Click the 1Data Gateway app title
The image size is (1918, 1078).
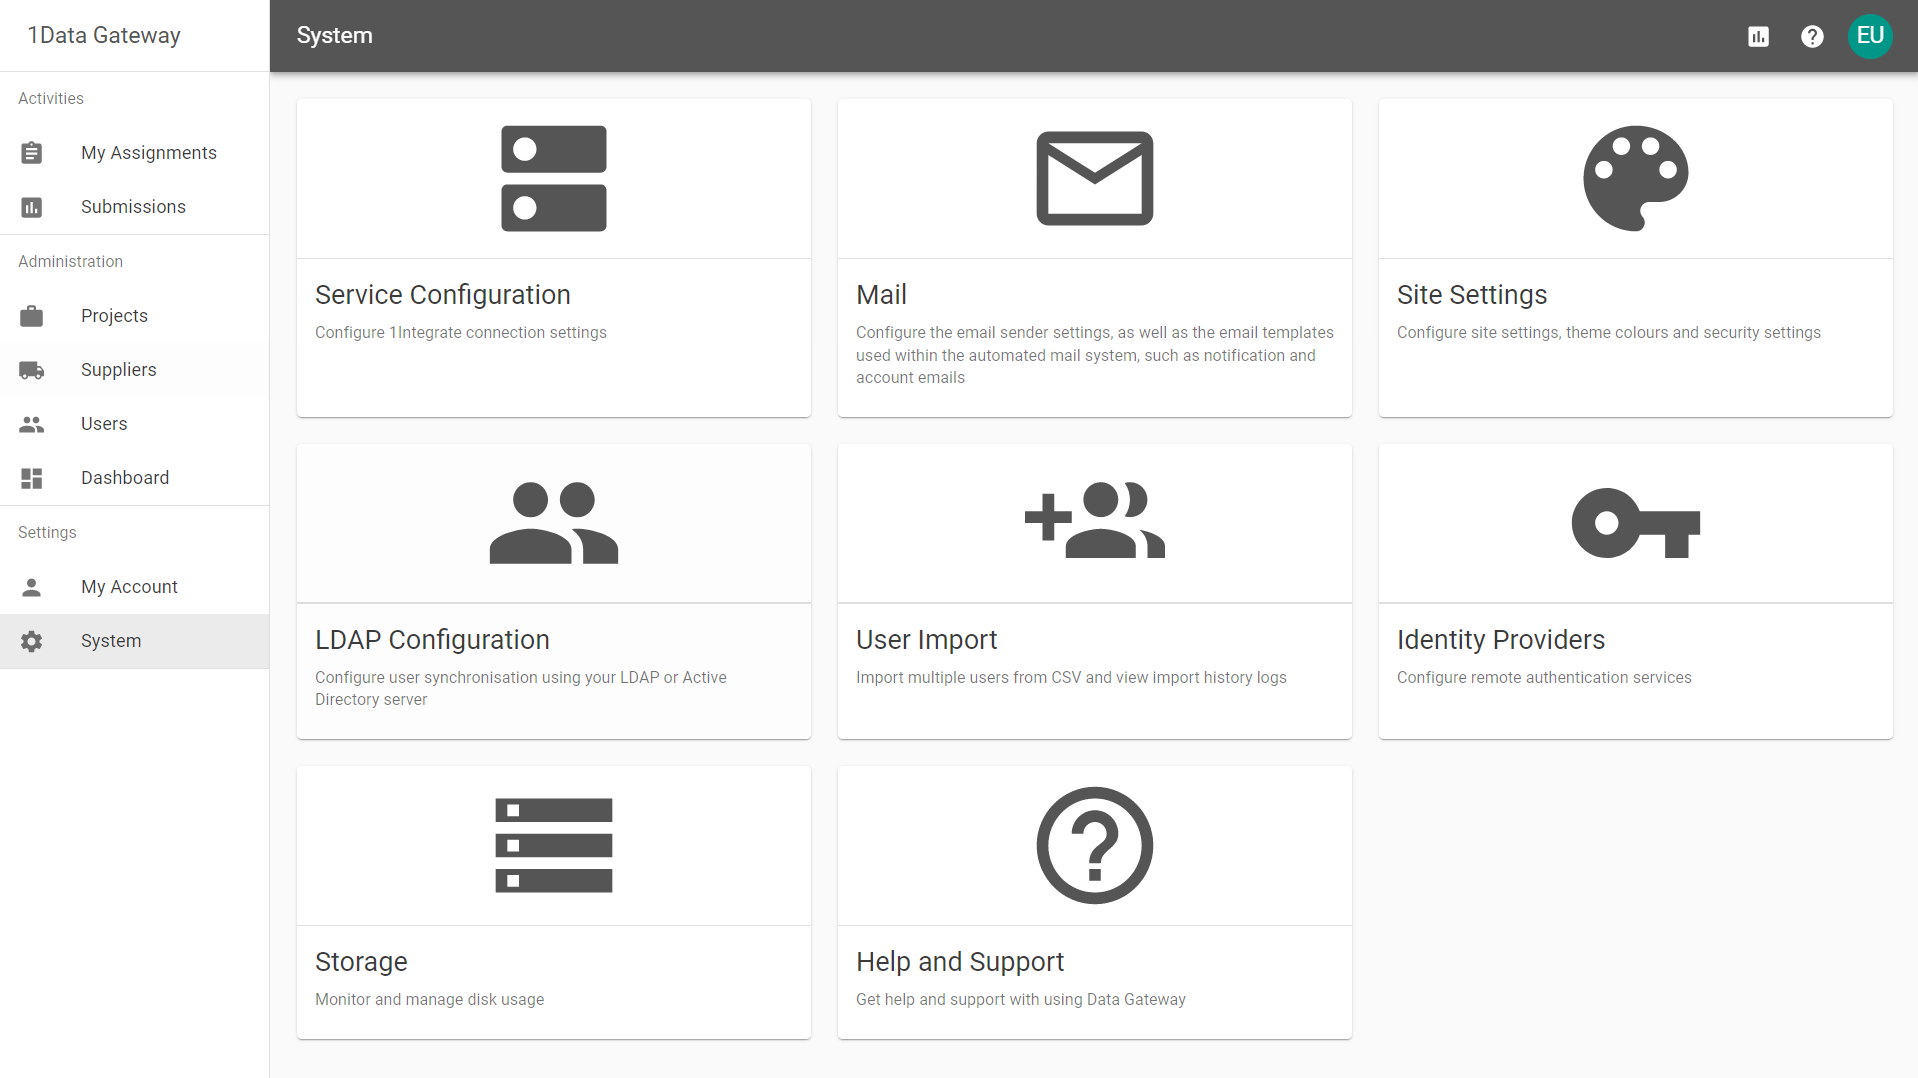click(x=104, y=36)
